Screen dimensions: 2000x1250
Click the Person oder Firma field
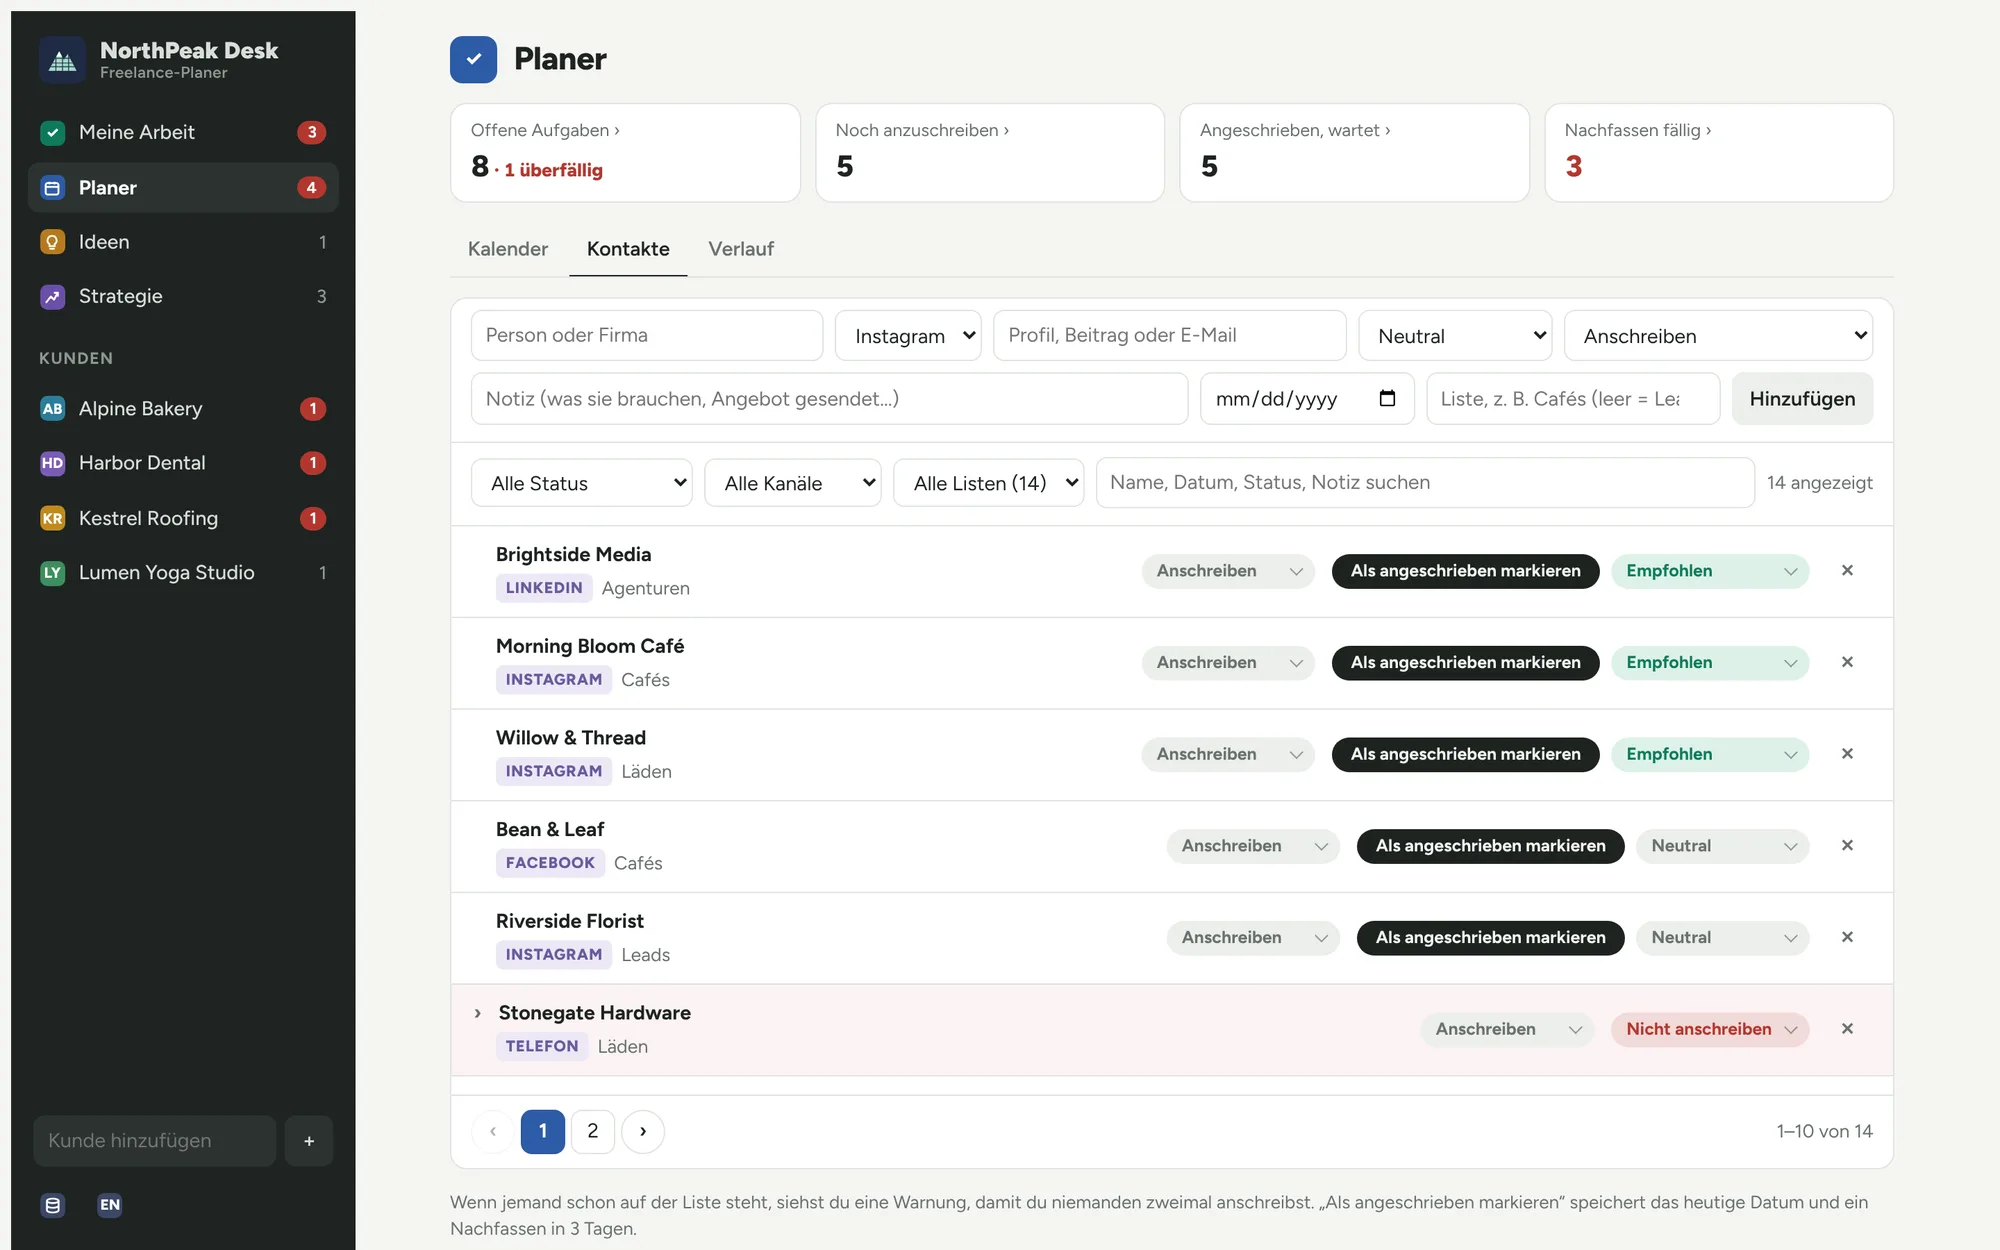pyautogui.click(x=647, y=335)
